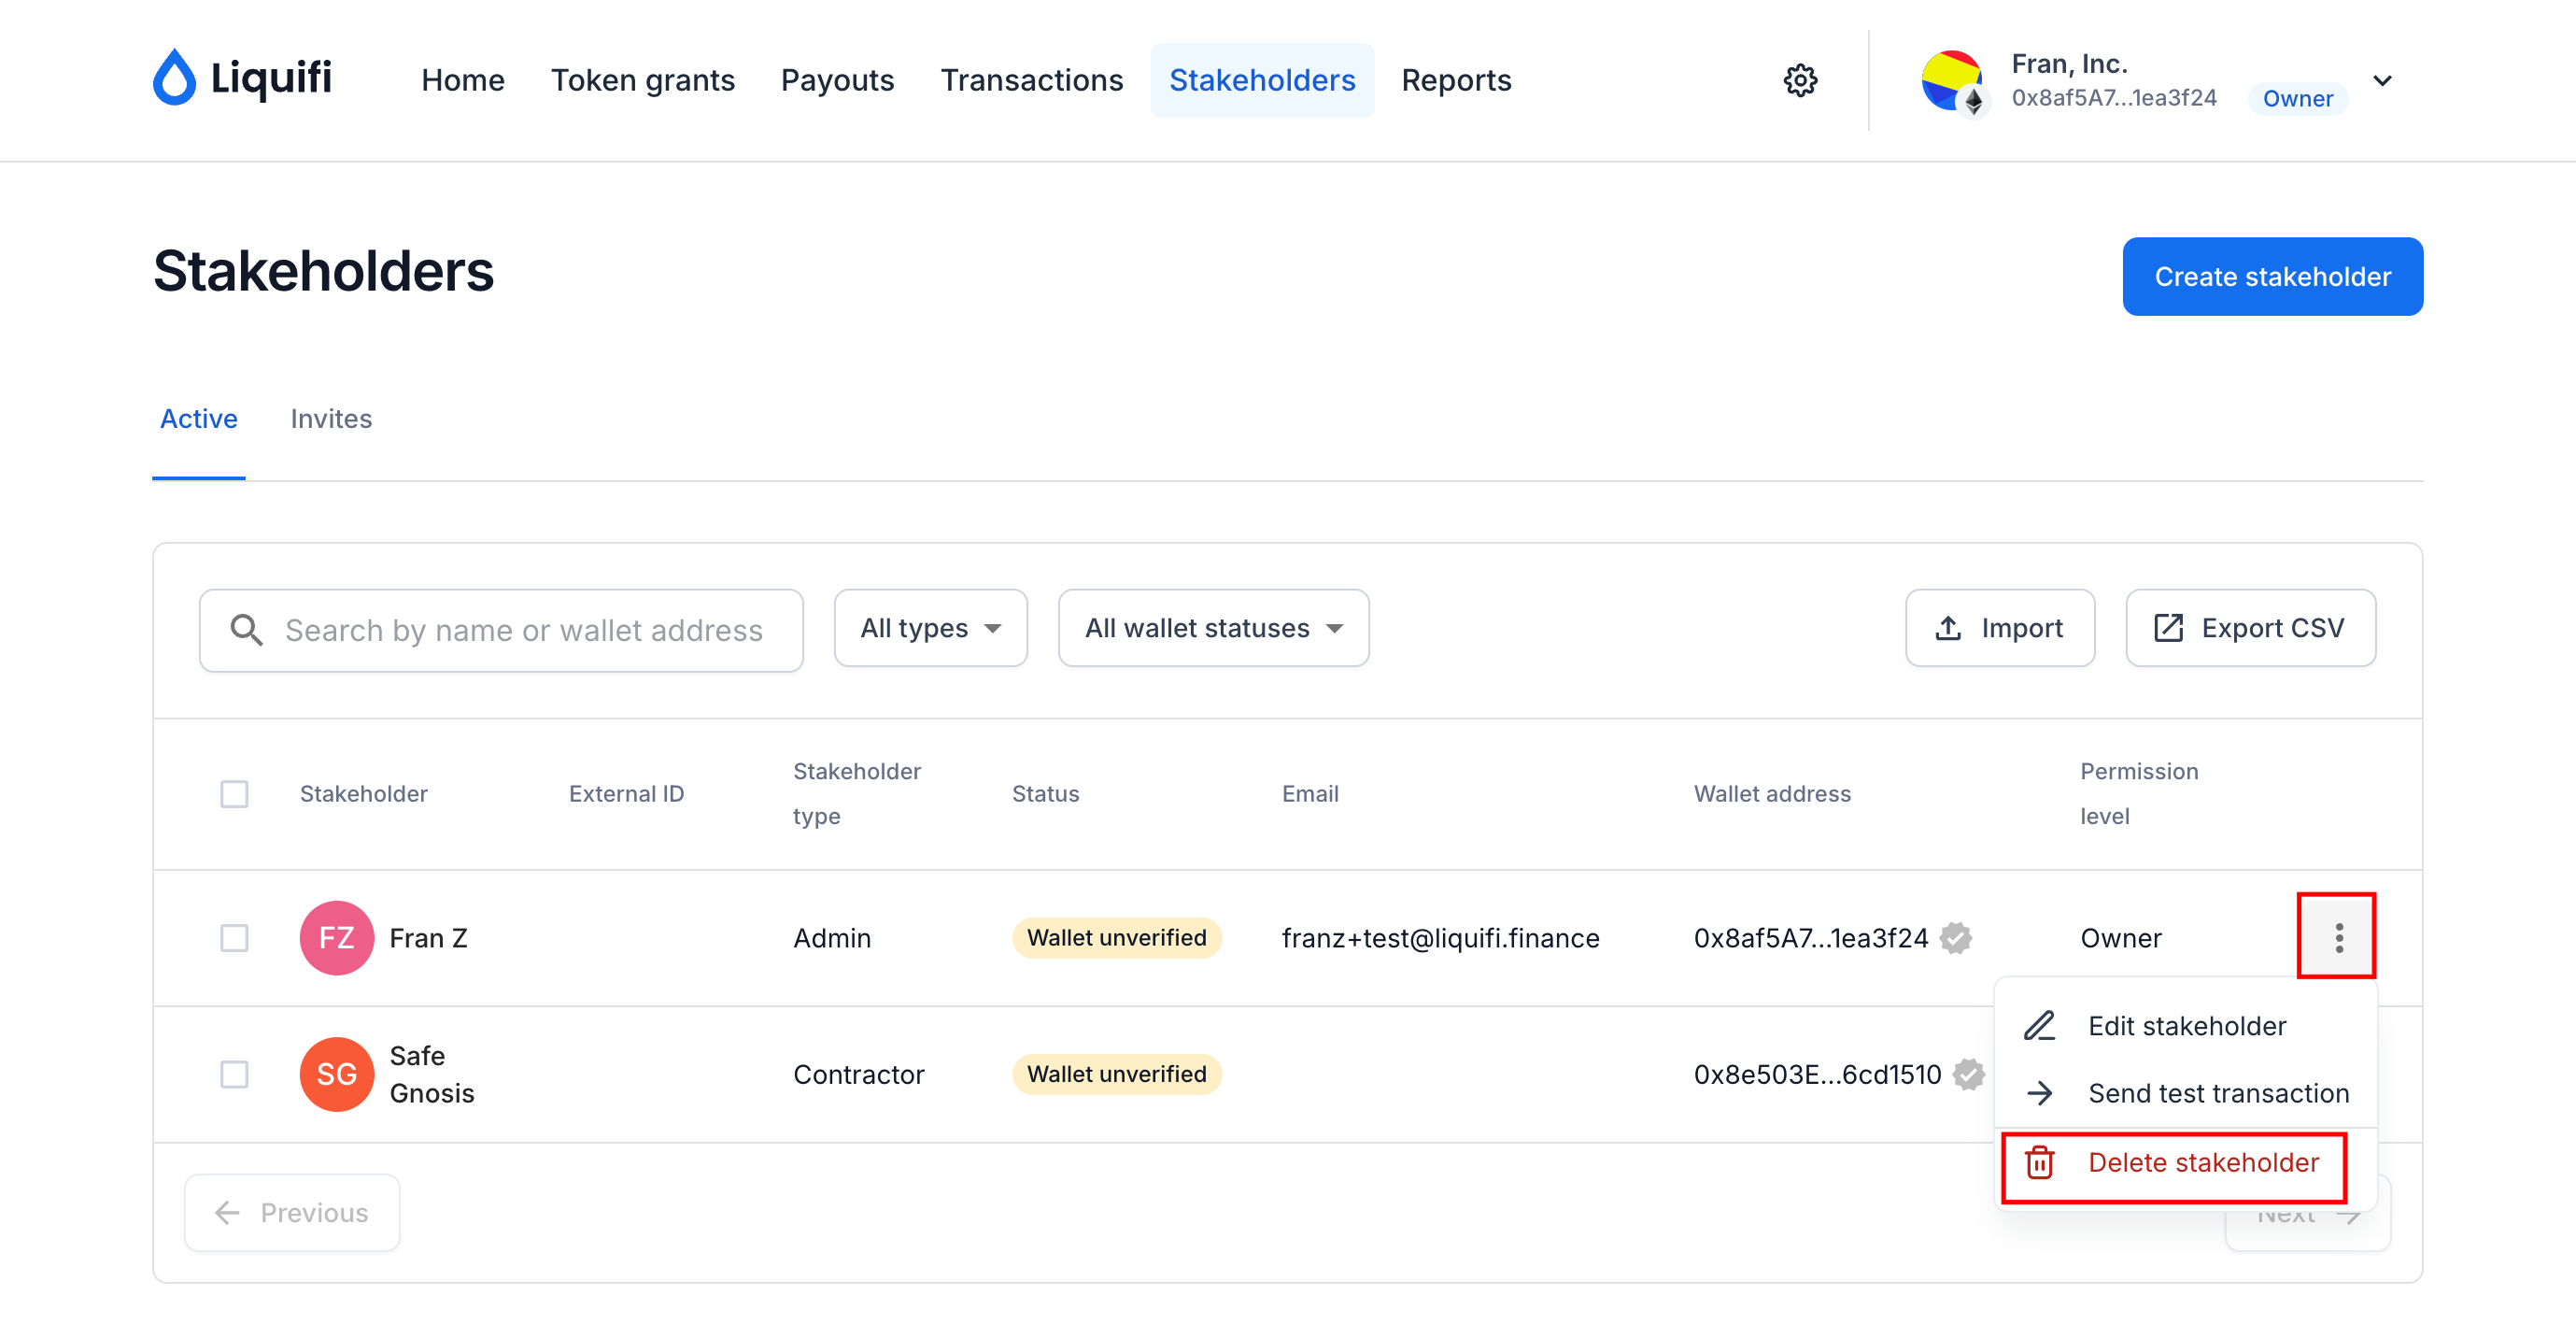Click the verified badge beside 0x8e503E...6cd1510

(x=1969, y=1074)
